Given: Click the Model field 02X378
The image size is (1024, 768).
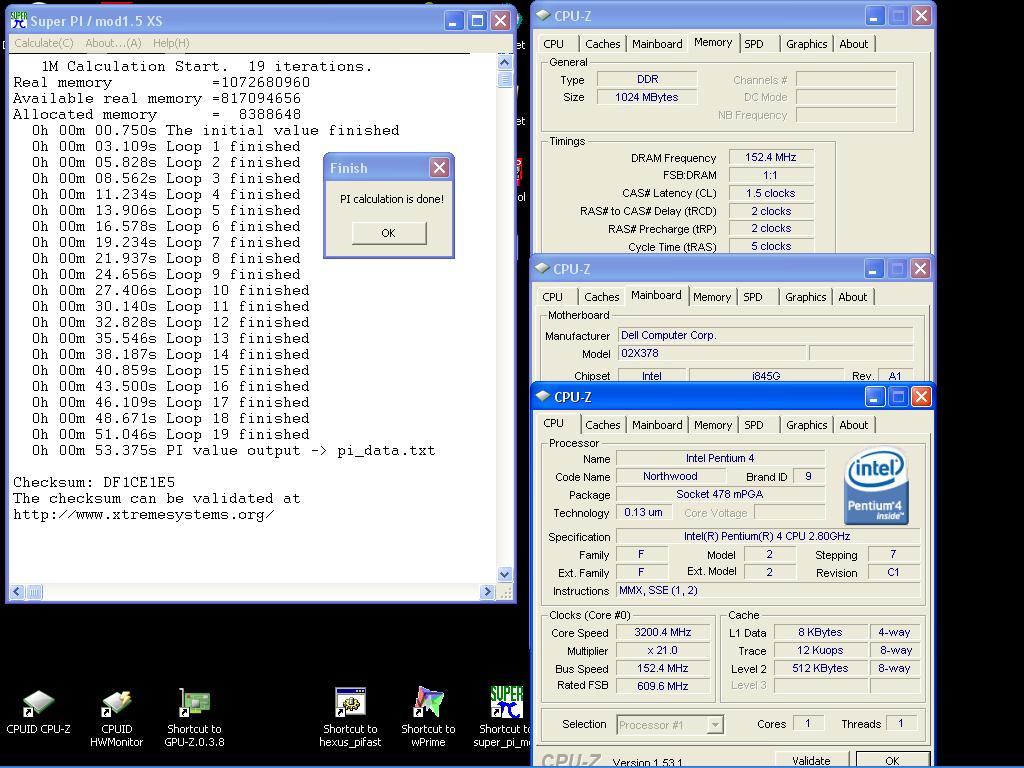Looking at the screenshot, I should (711, 353).
